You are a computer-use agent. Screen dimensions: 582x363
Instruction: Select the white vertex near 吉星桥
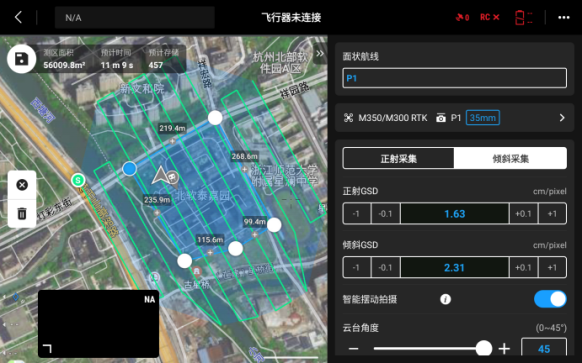[184, 261]
